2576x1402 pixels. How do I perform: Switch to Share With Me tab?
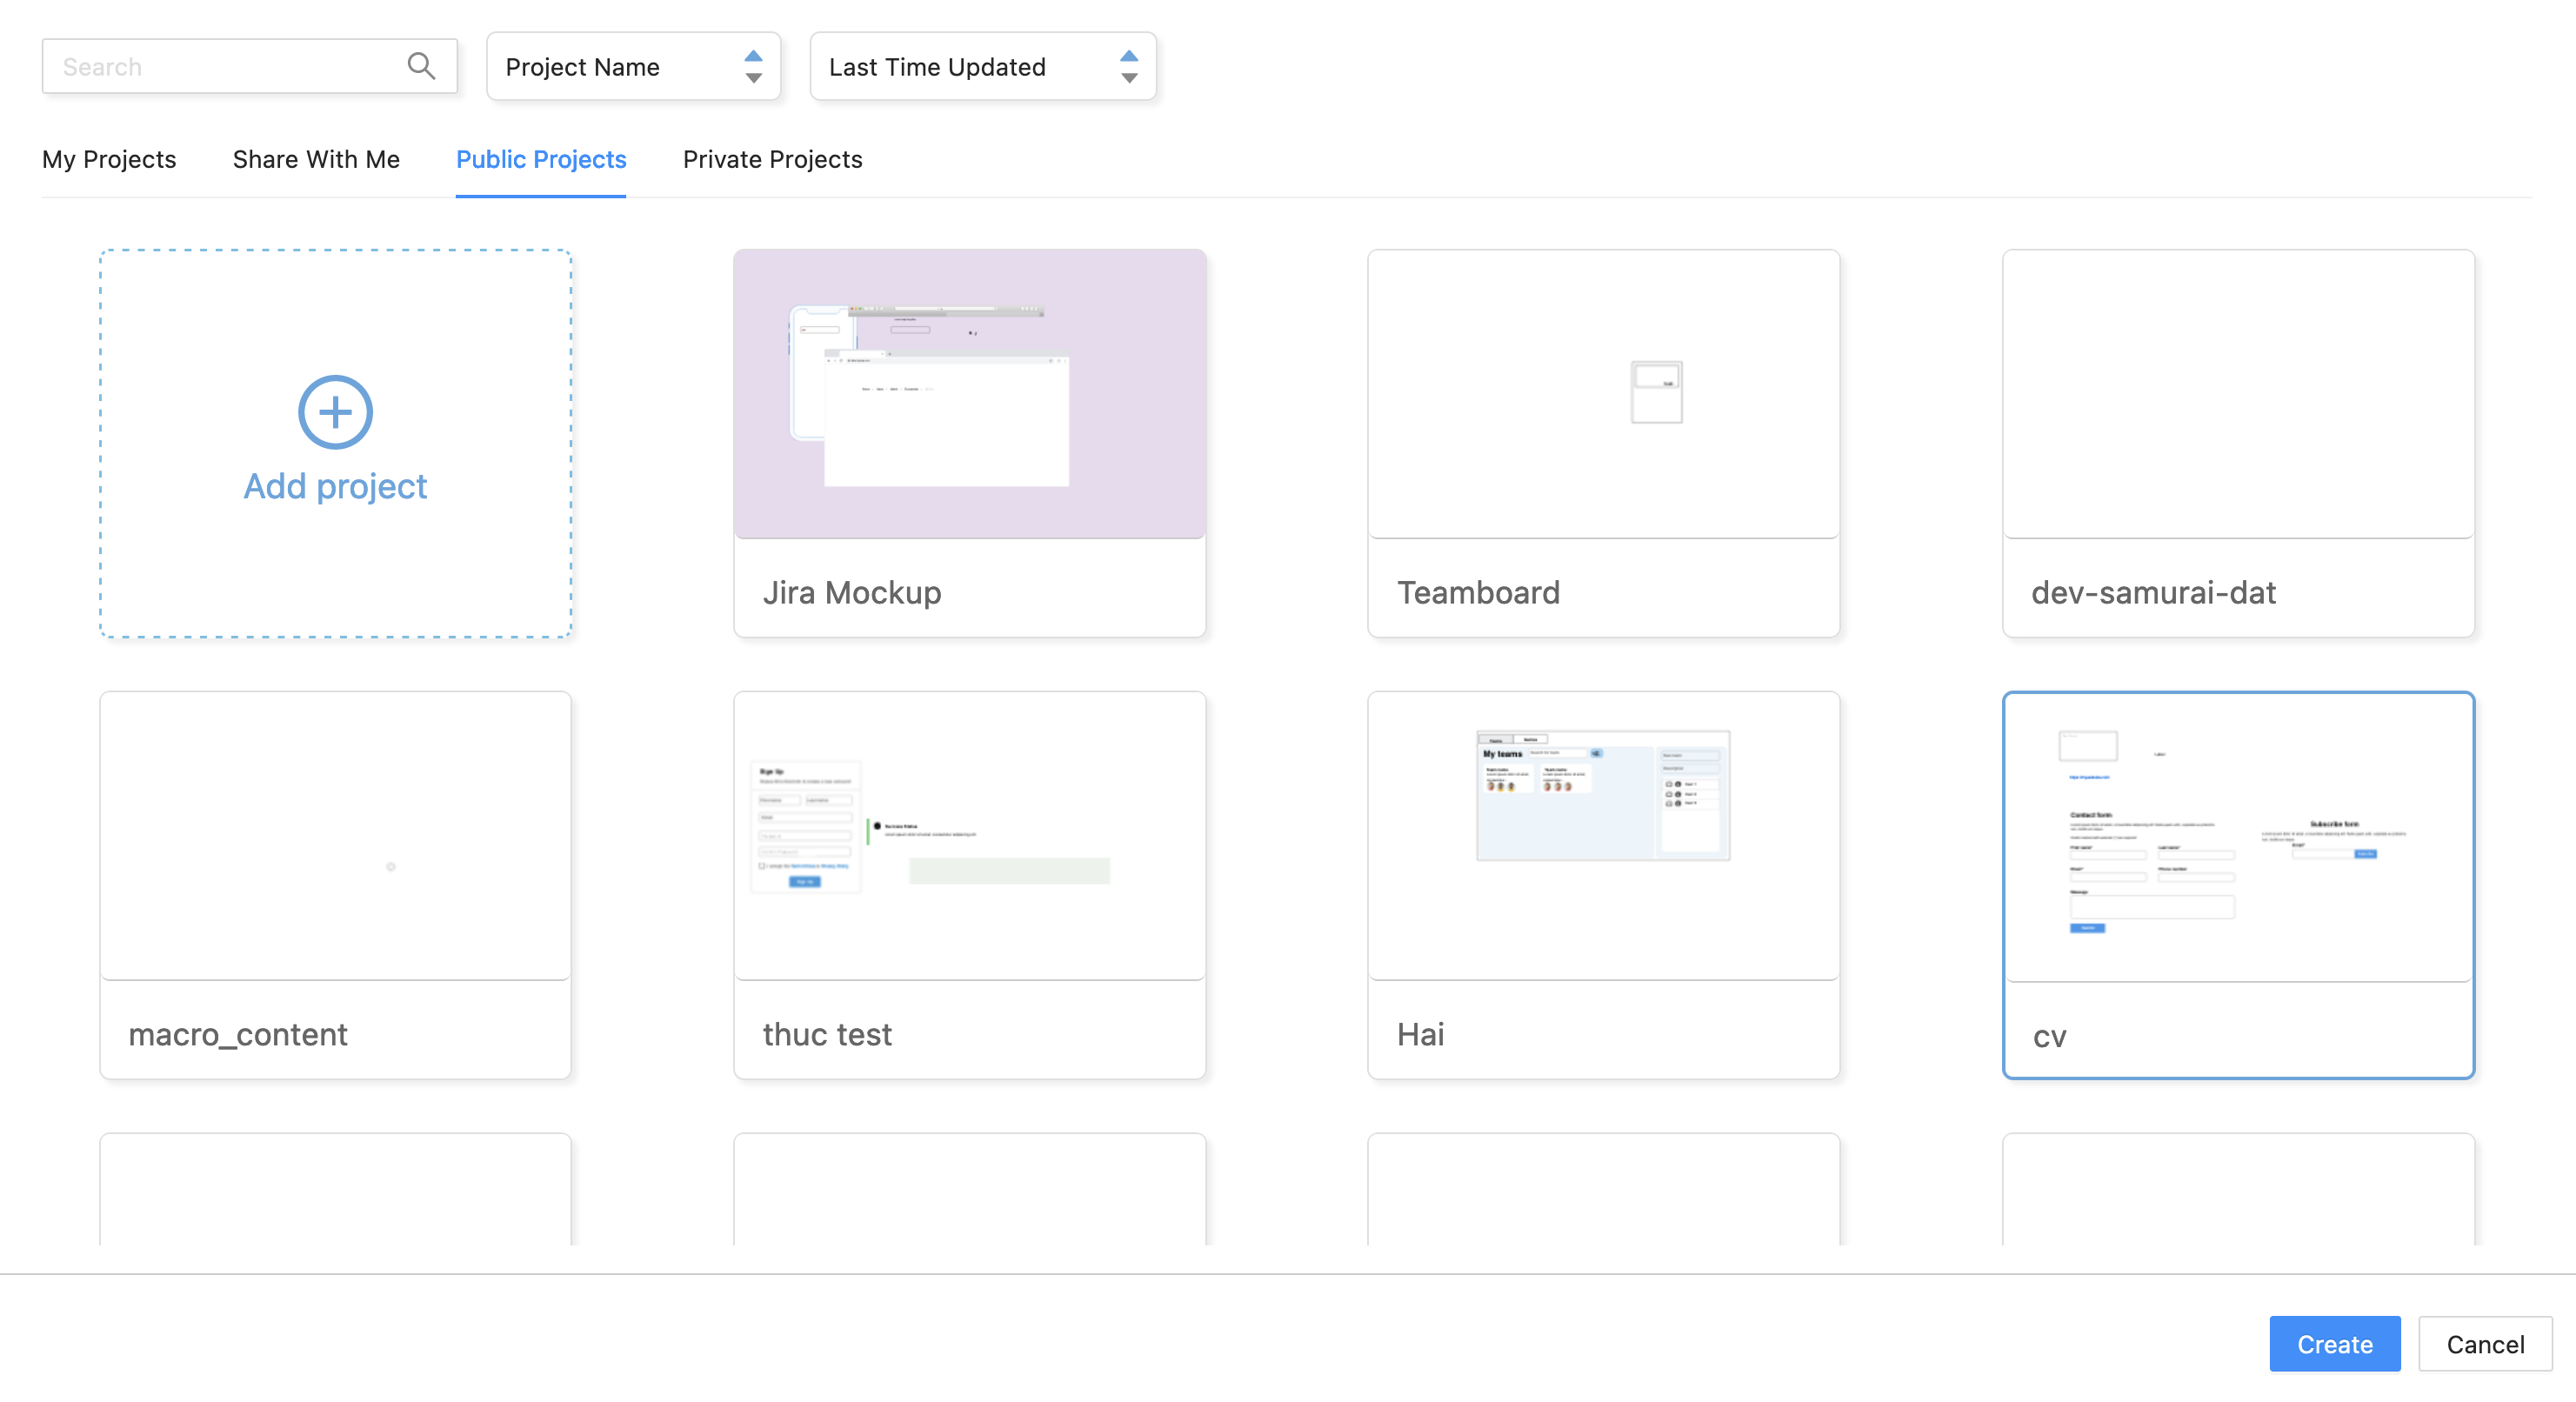316,159
